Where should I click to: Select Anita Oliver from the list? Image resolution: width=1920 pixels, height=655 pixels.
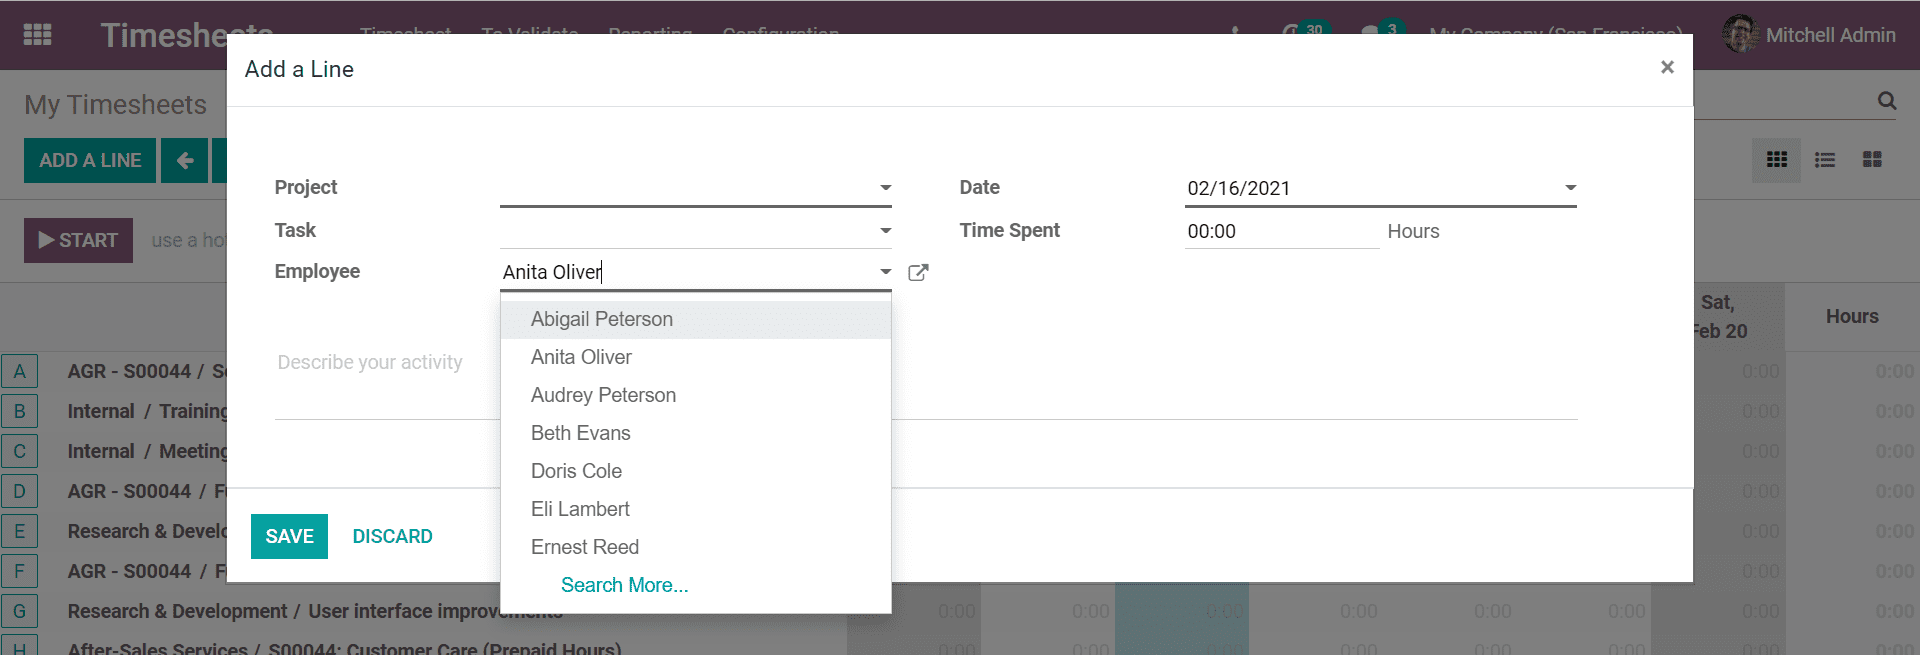point(695,357)
